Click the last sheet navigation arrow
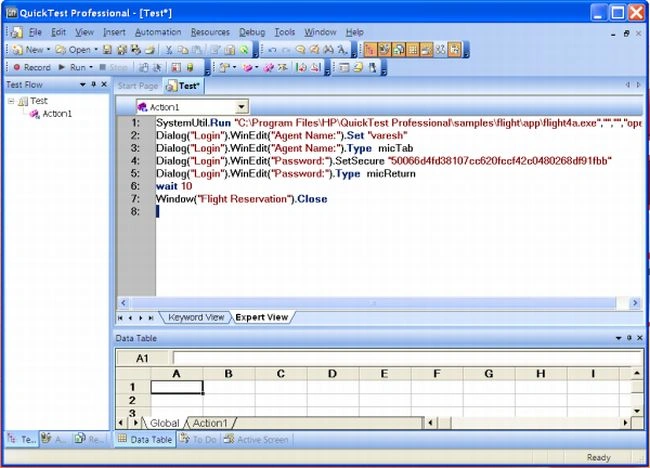The height and width of the screenshot is (468, 650). [x=151, y=318]
